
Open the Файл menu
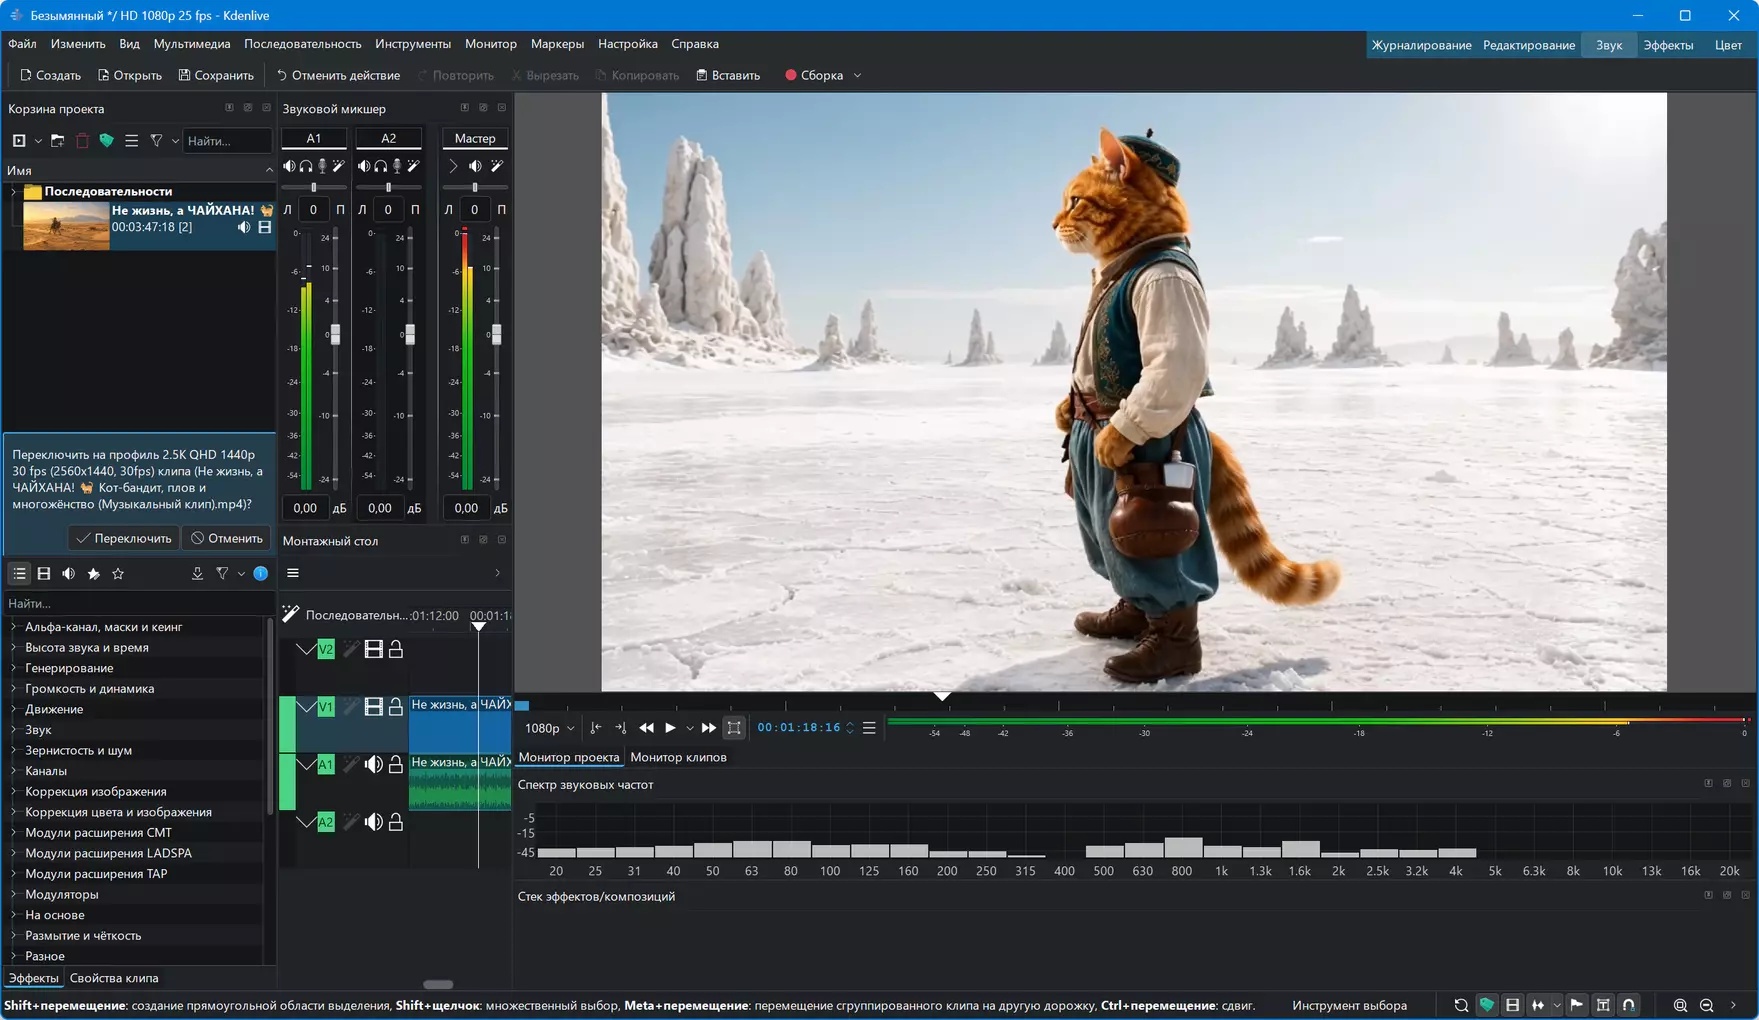pos(22,44)
